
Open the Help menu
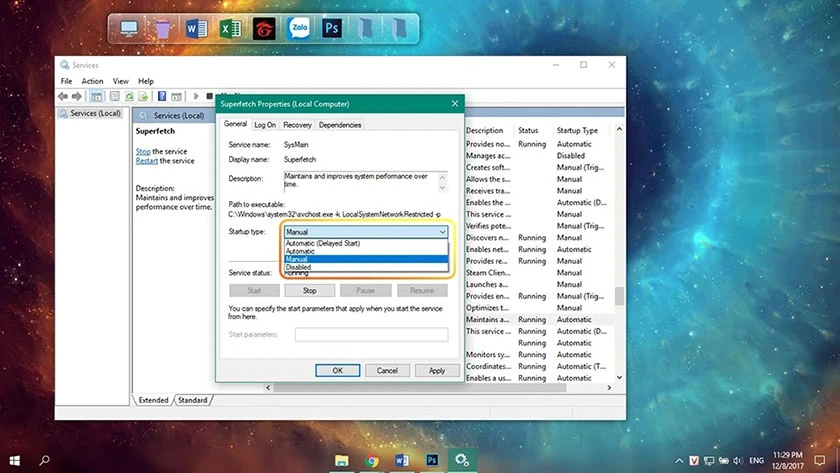pos(146,81)
